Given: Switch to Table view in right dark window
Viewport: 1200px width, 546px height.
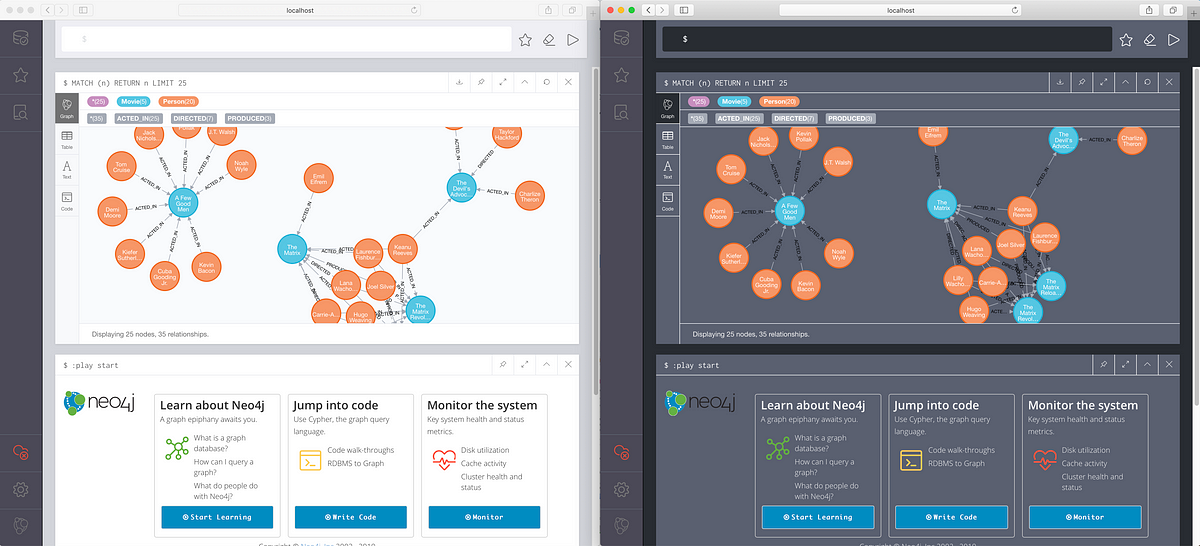Looking at the screenshot, I should pos(667,139).
